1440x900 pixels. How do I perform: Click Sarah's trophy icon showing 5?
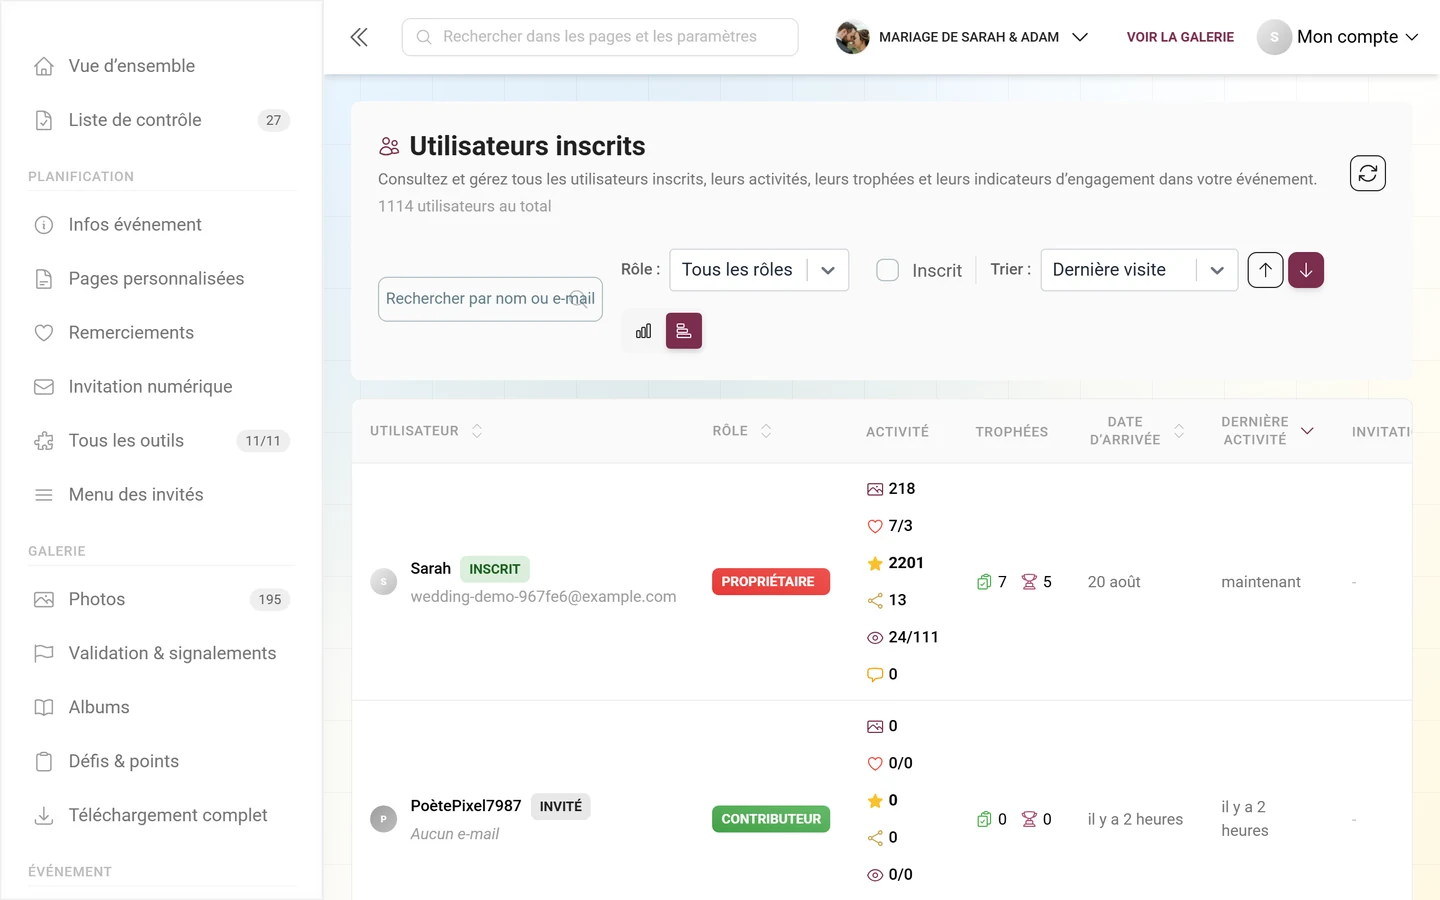click(1029, 582)
